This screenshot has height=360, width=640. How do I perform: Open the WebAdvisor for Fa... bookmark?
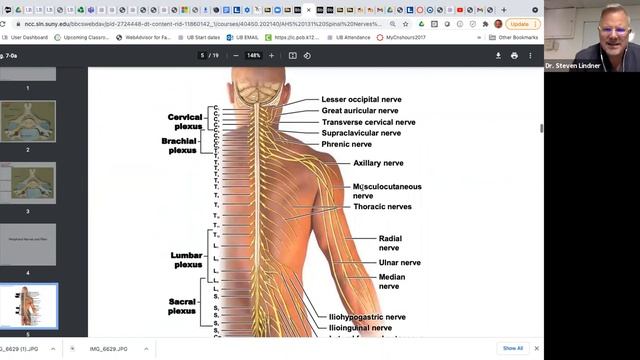[143, 37]
